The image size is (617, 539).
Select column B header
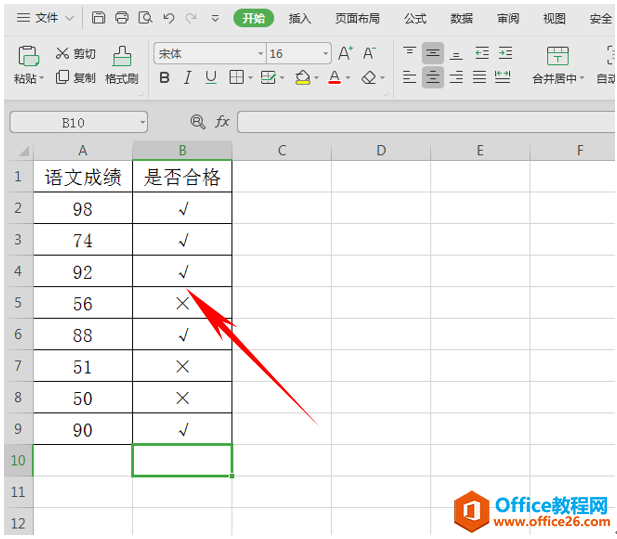point(182,150)
